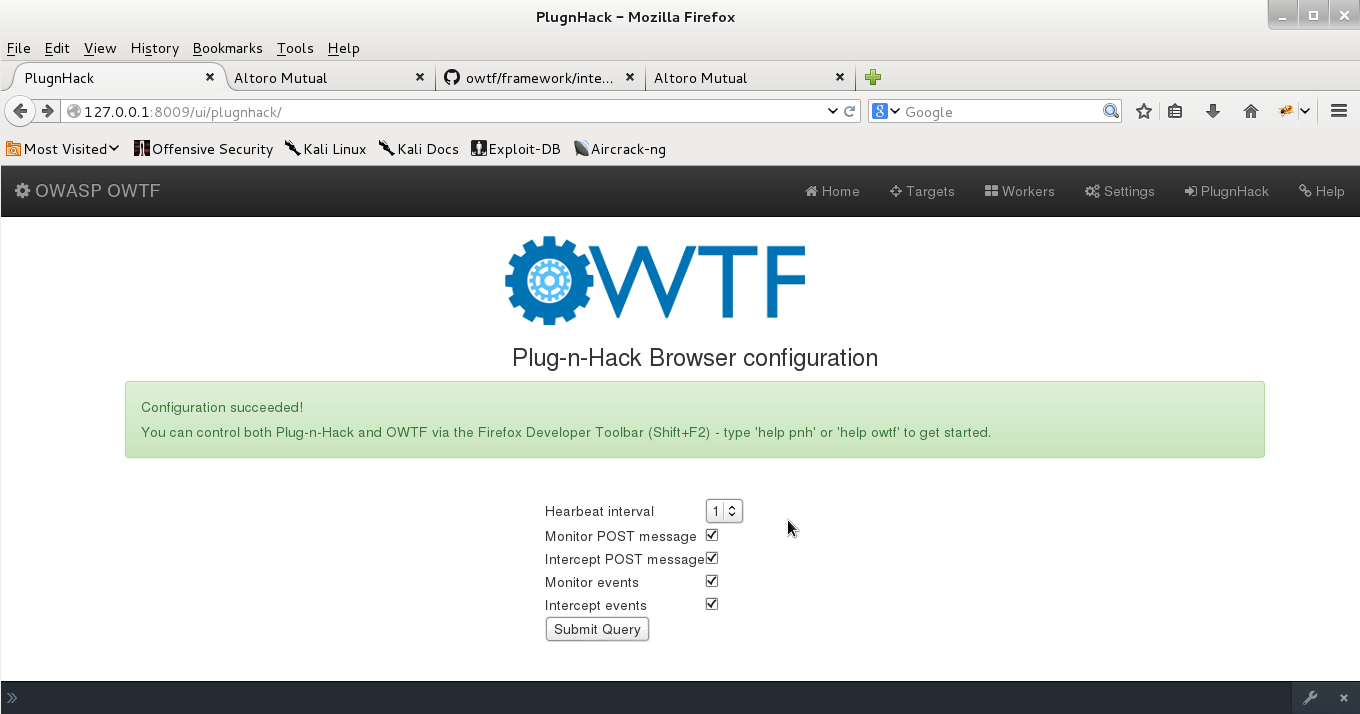Screen dimensions: 1360x714
Task: Open the History menu
Action: click(x=154, y=48)
